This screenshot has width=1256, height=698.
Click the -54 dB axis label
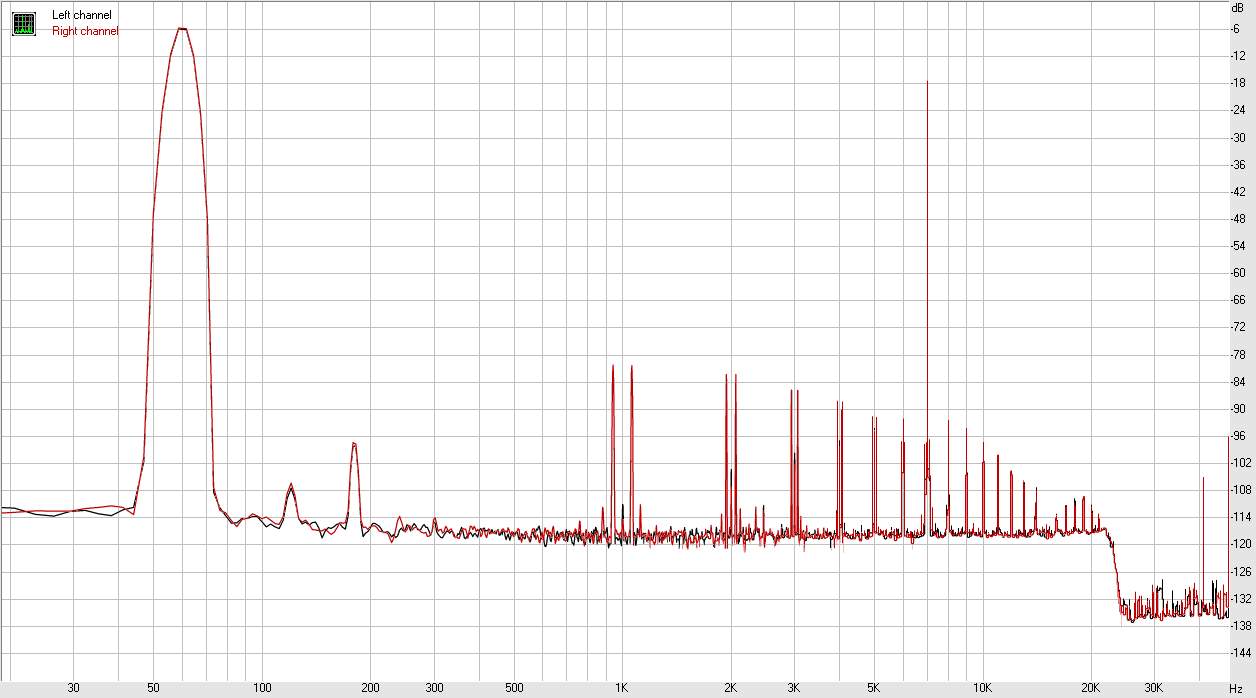(x=1238, y=246)
